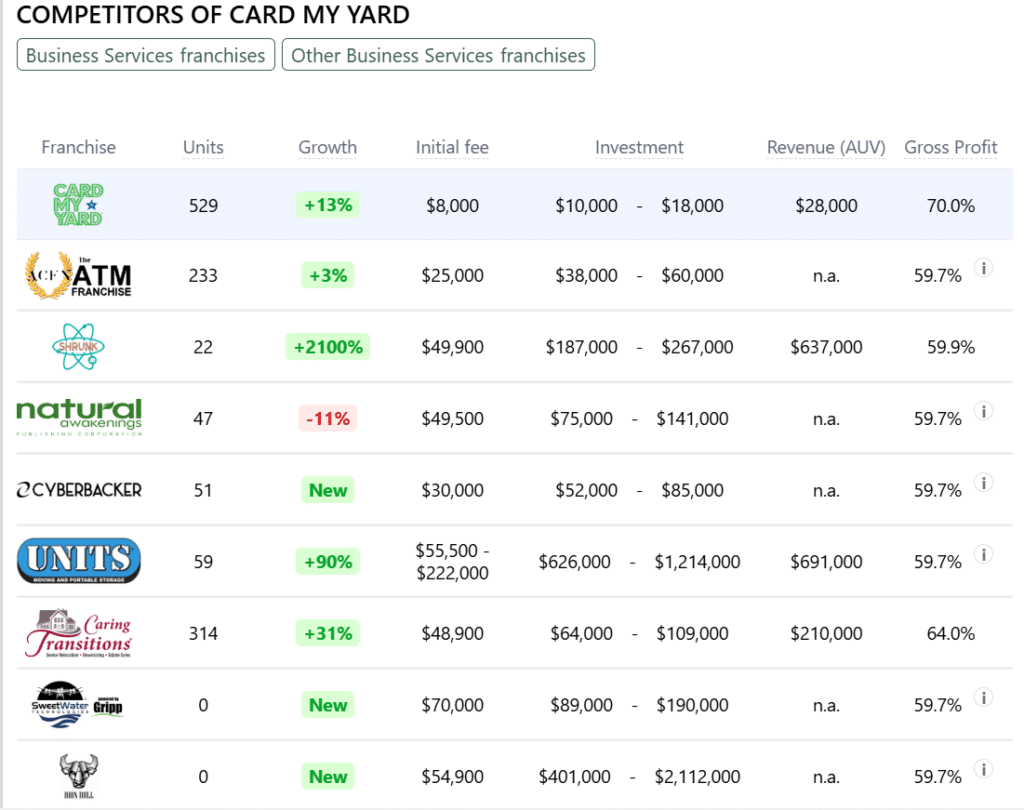Click the -11% growth badge
This screenshot has height=810, width=1024.
pos(328,419)
